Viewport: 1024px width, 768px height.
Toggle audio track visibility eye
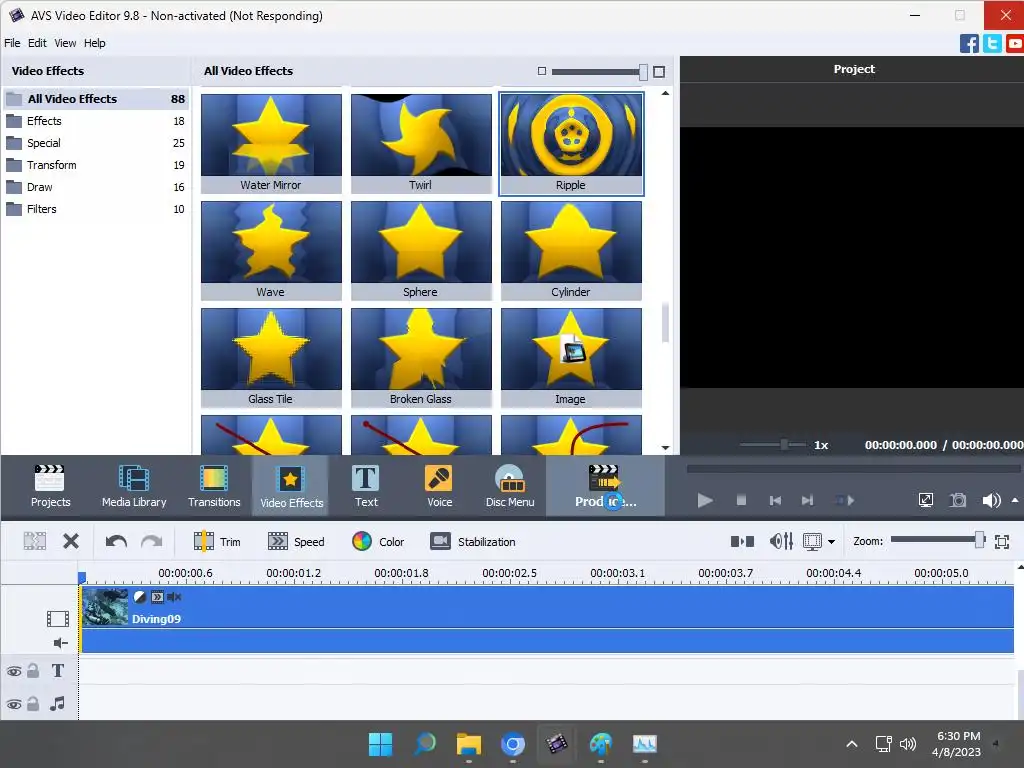click(14, 705)
